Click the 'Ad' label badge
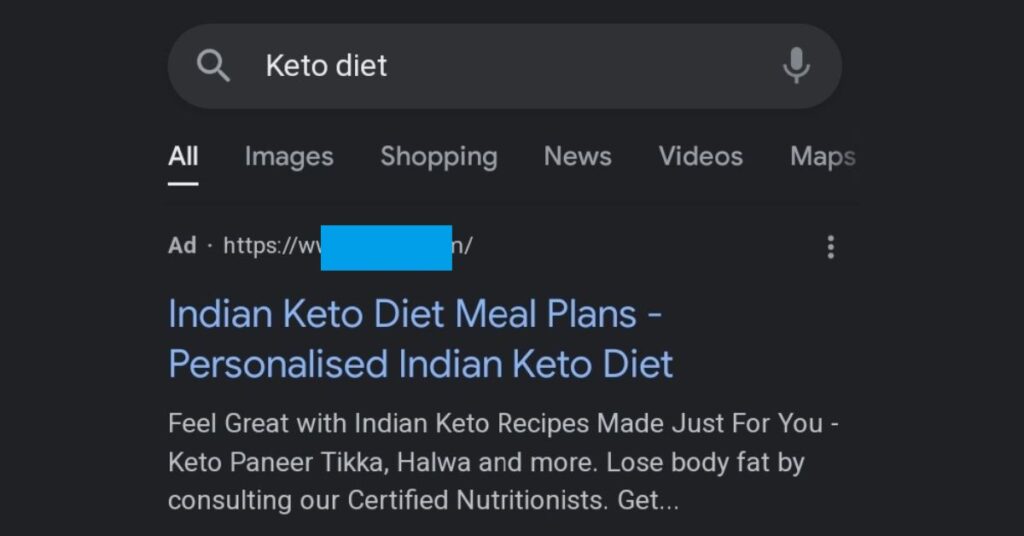The image size is (1024, 536). (x=182, y=246)
